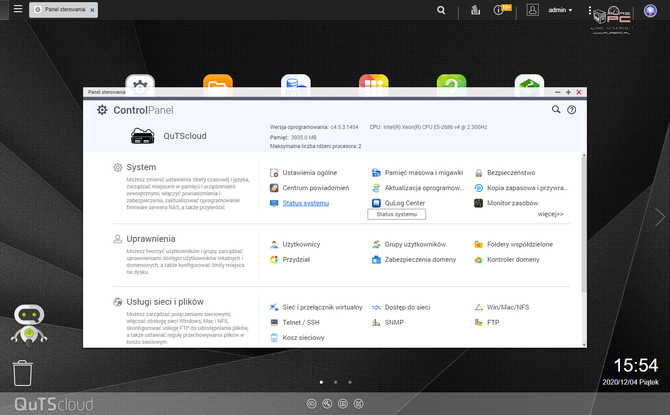Open the main hamburger menu

18,9
